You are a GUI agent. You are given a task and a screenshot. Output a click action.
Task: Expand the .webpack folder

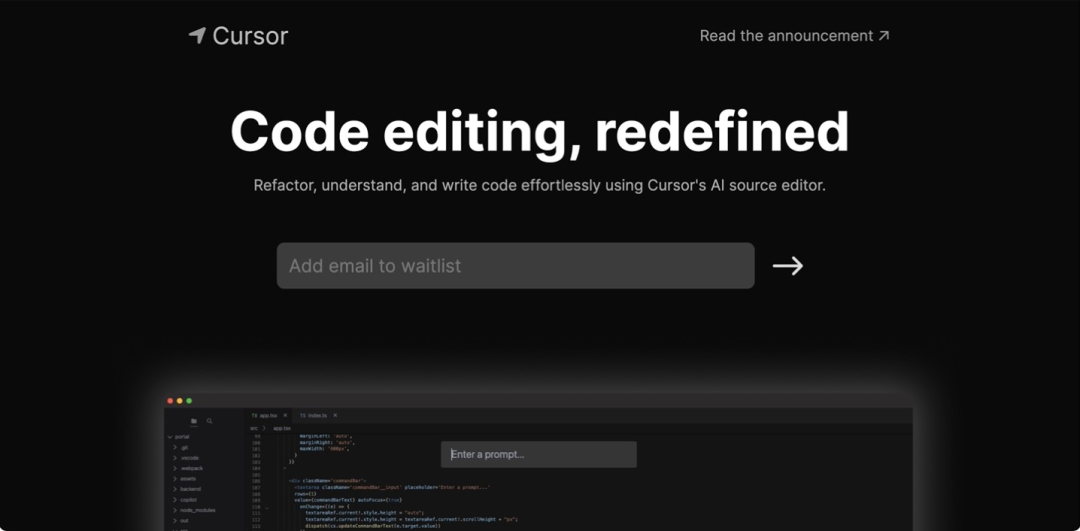pyautogui.click(x=187, y=468)
